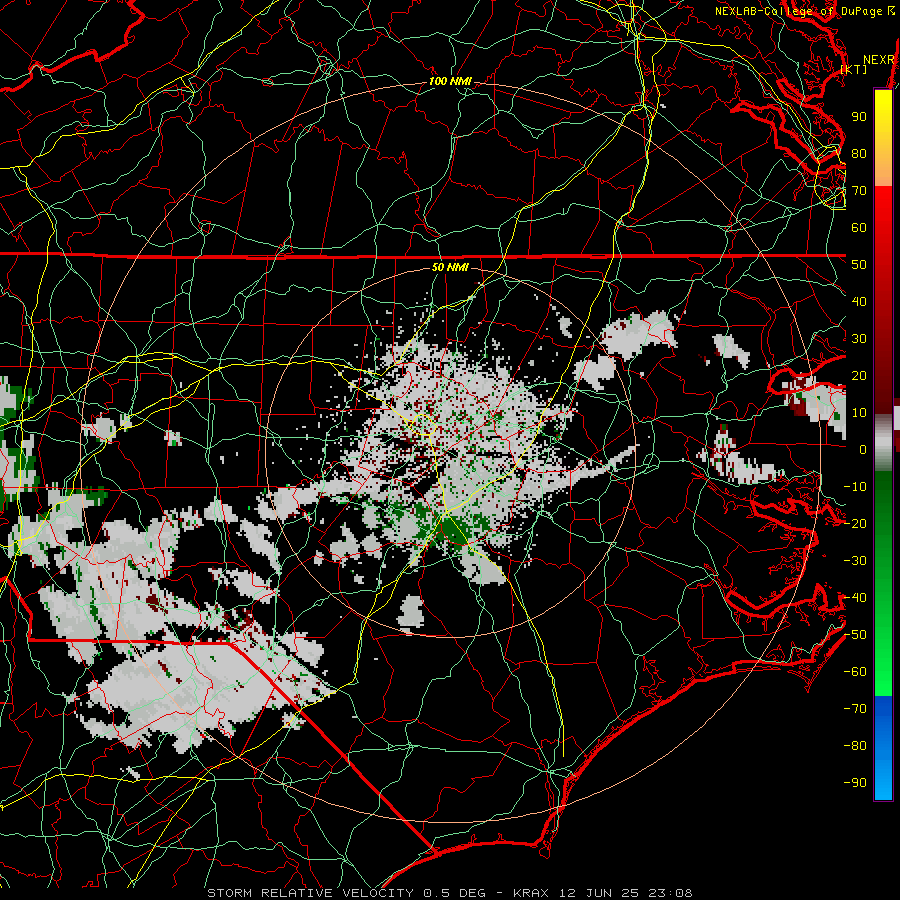Click the "60" value on the velocity scale
The height and width of the screenshot is (900, 900).
click(859, 228)
